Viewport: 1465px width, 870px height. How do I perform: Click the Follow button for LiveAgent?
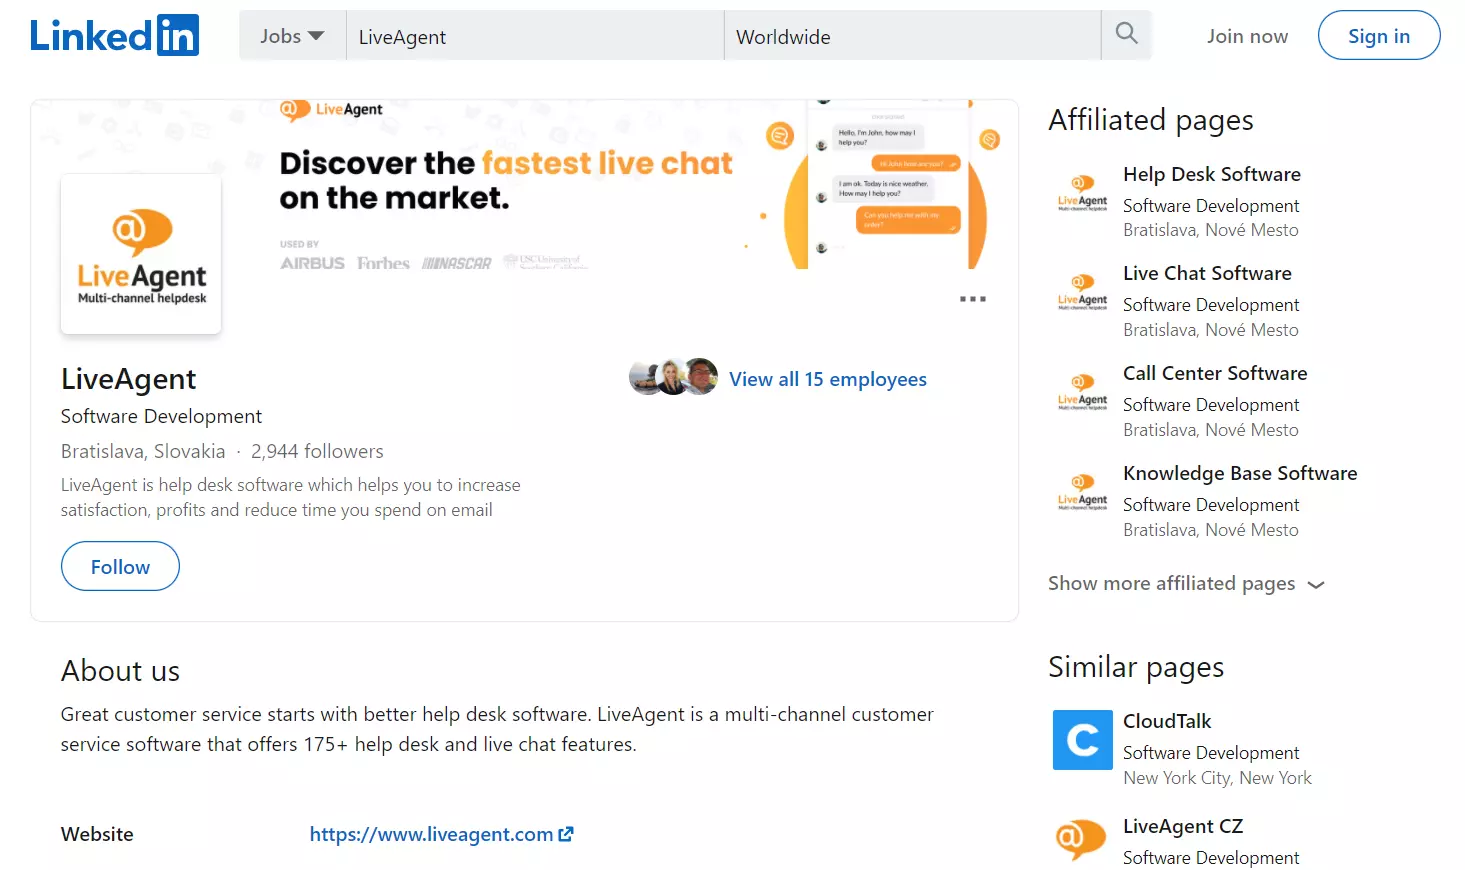tap(120, 566)
